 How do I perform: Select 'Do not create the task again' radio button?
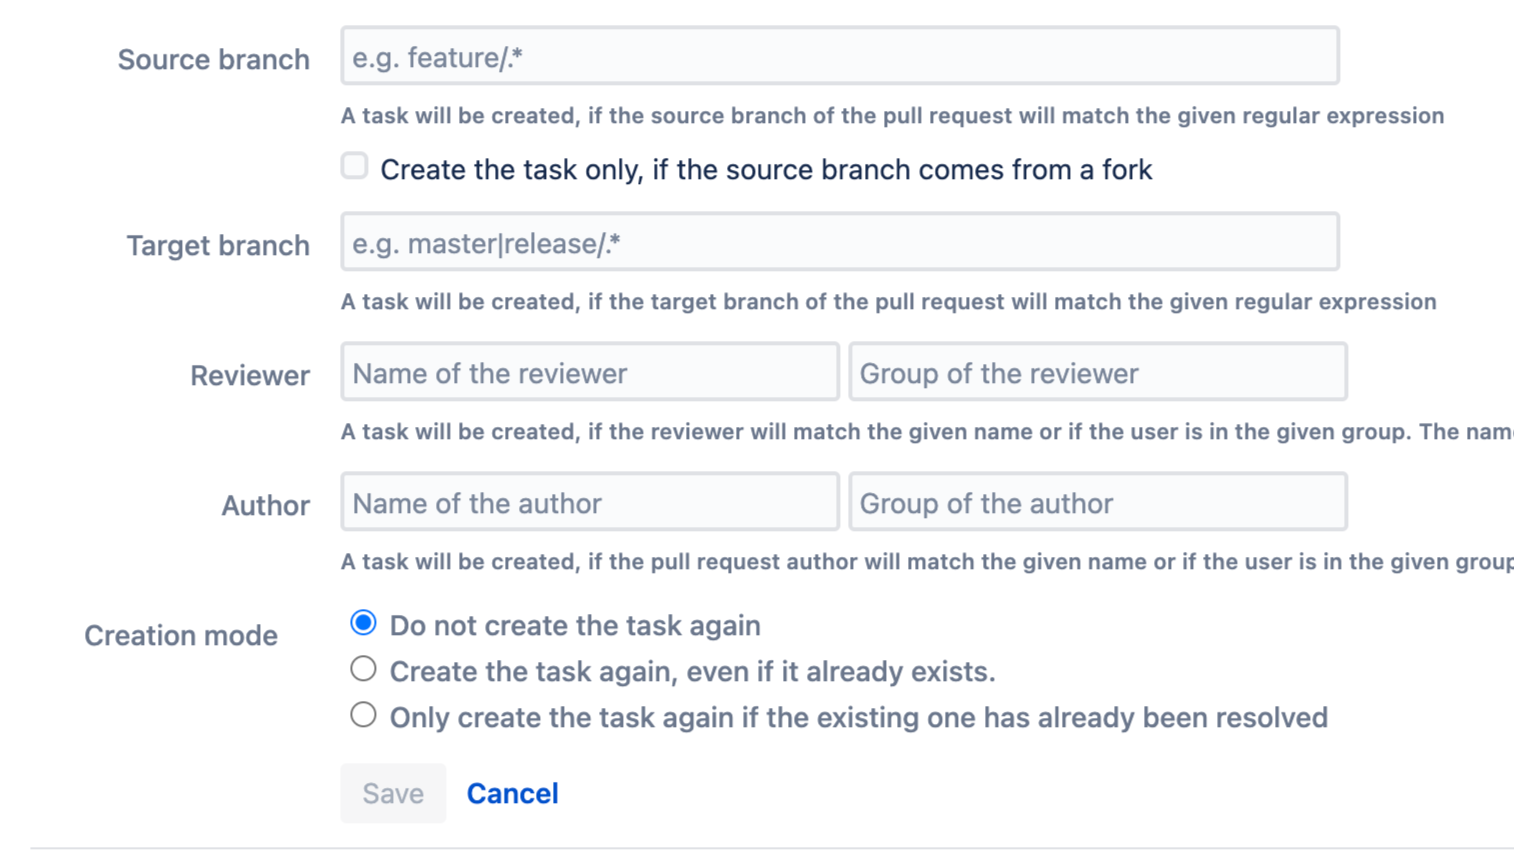[363, 623]
